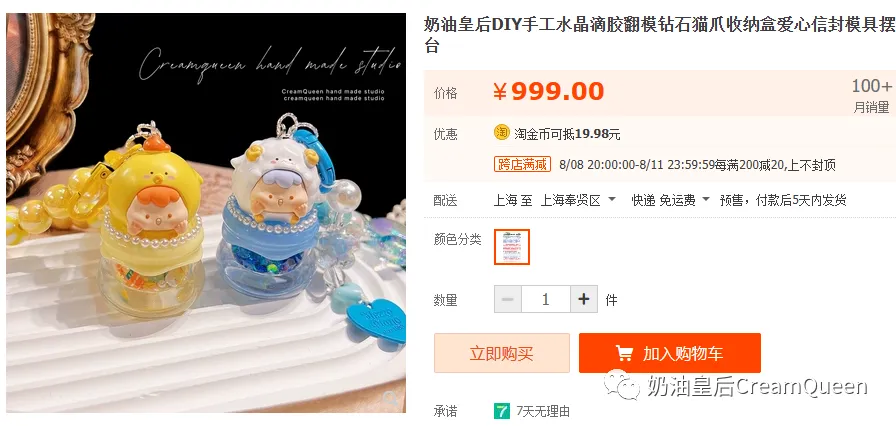
Task: Click the WeChat logo in watermark
Action: click(623, 385)
